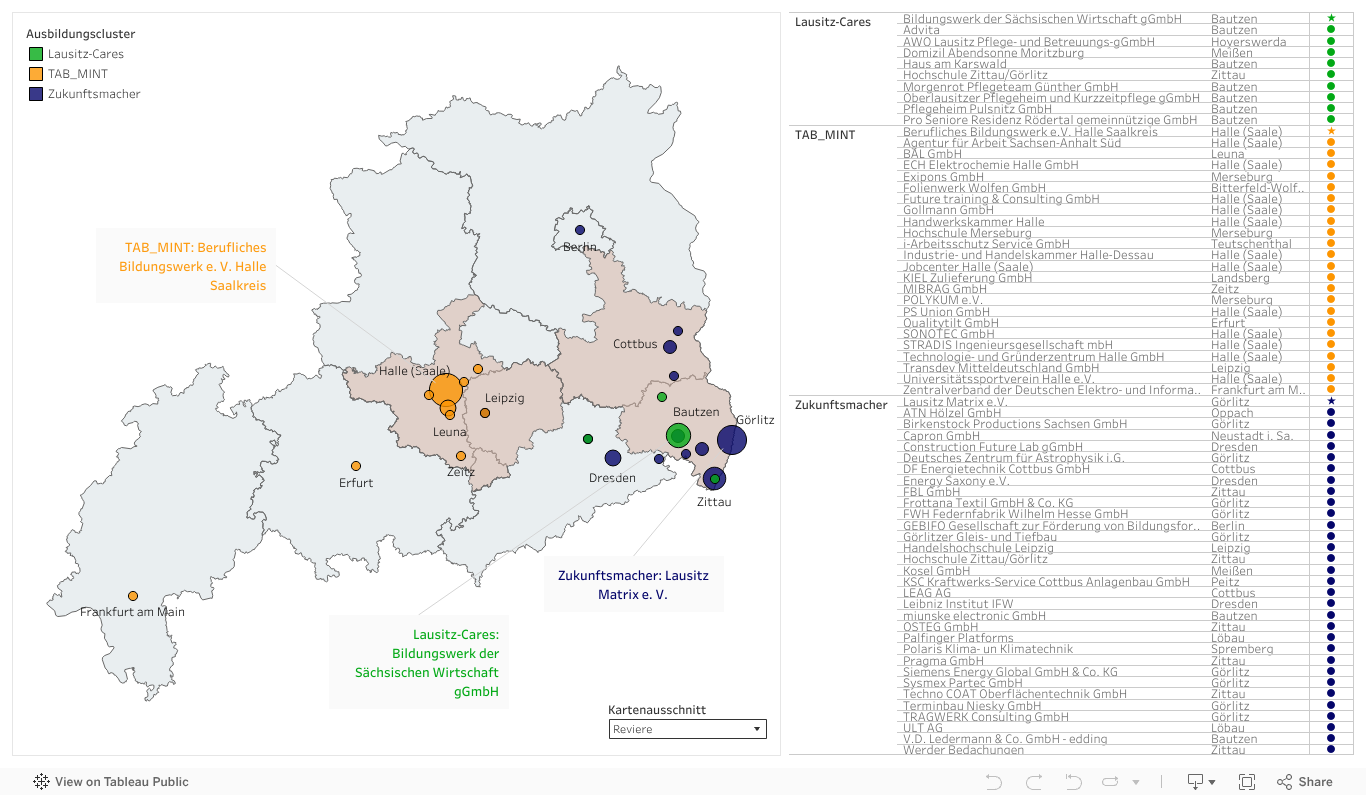1366x795 pixels.
Task: Select the large green circle under Bautzen
Action: pos(679,435)
